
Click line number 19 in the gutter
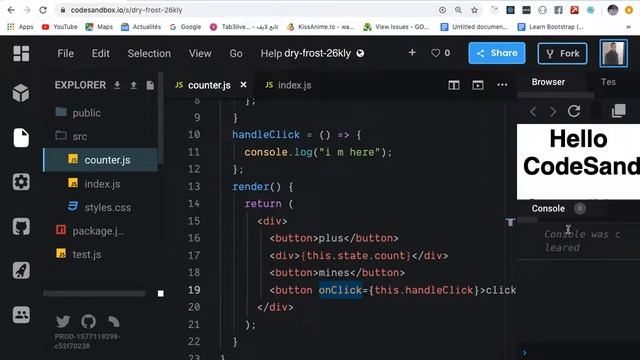[x=194, y=290]
